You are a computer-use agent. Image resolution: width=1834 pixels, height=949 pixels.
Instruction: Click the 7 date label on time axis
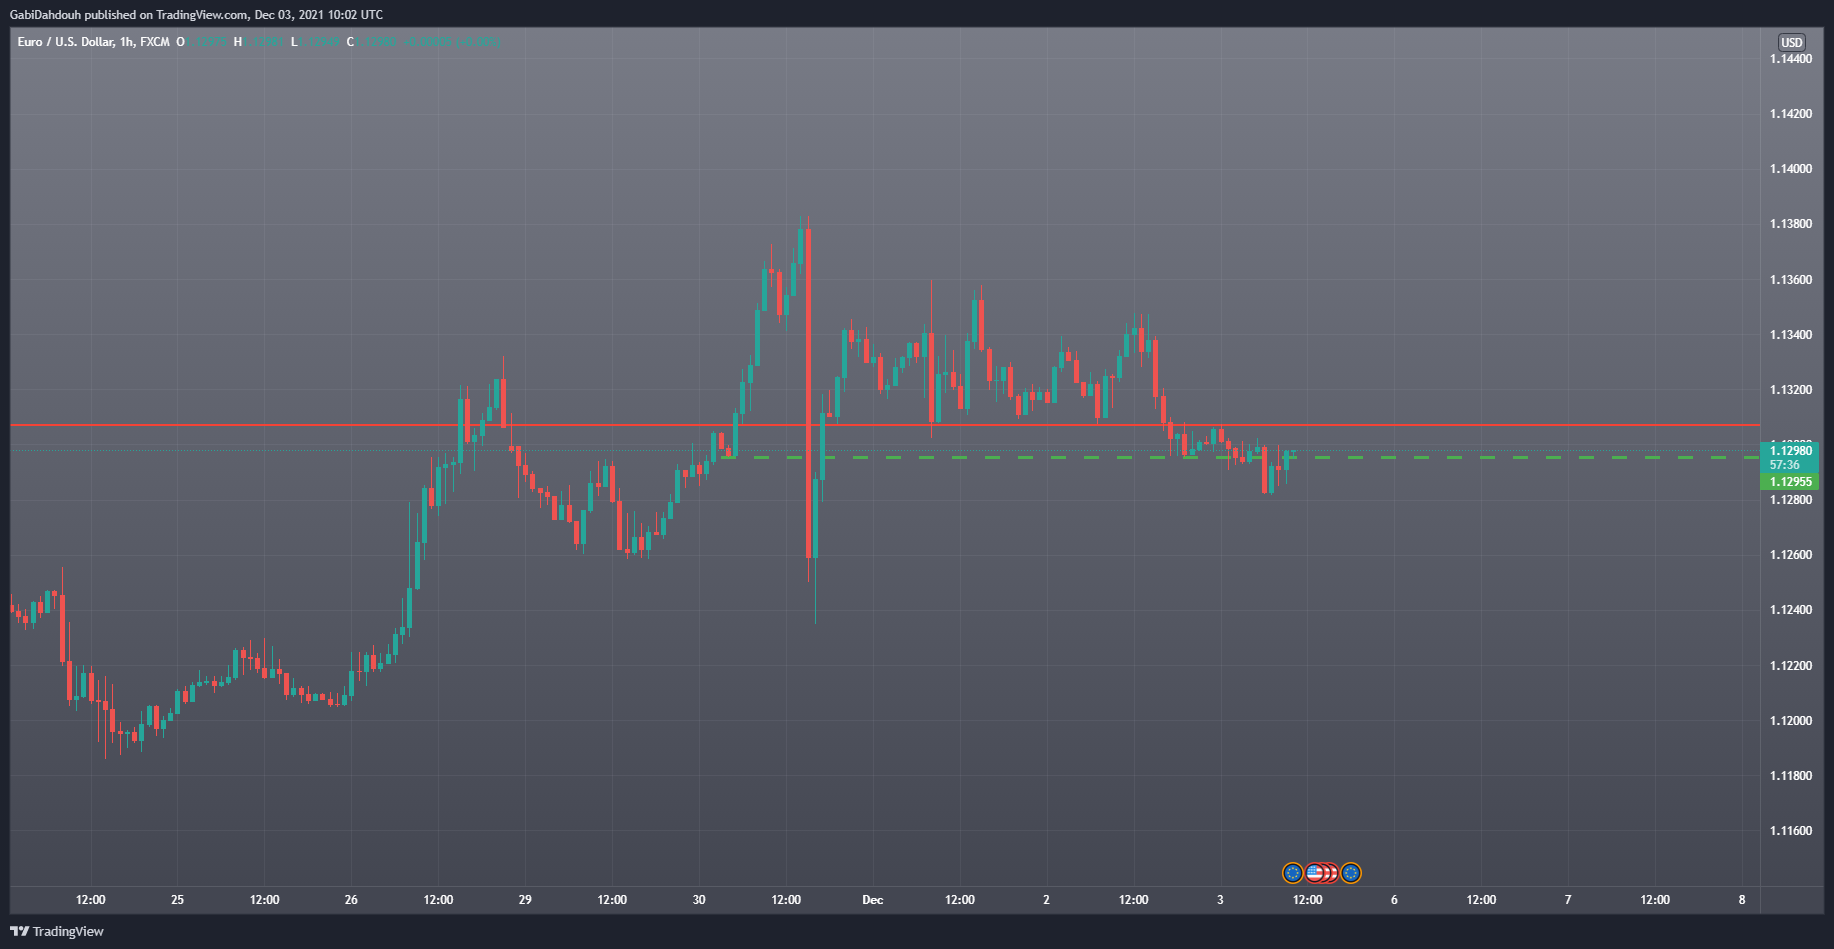point(1568,900)
